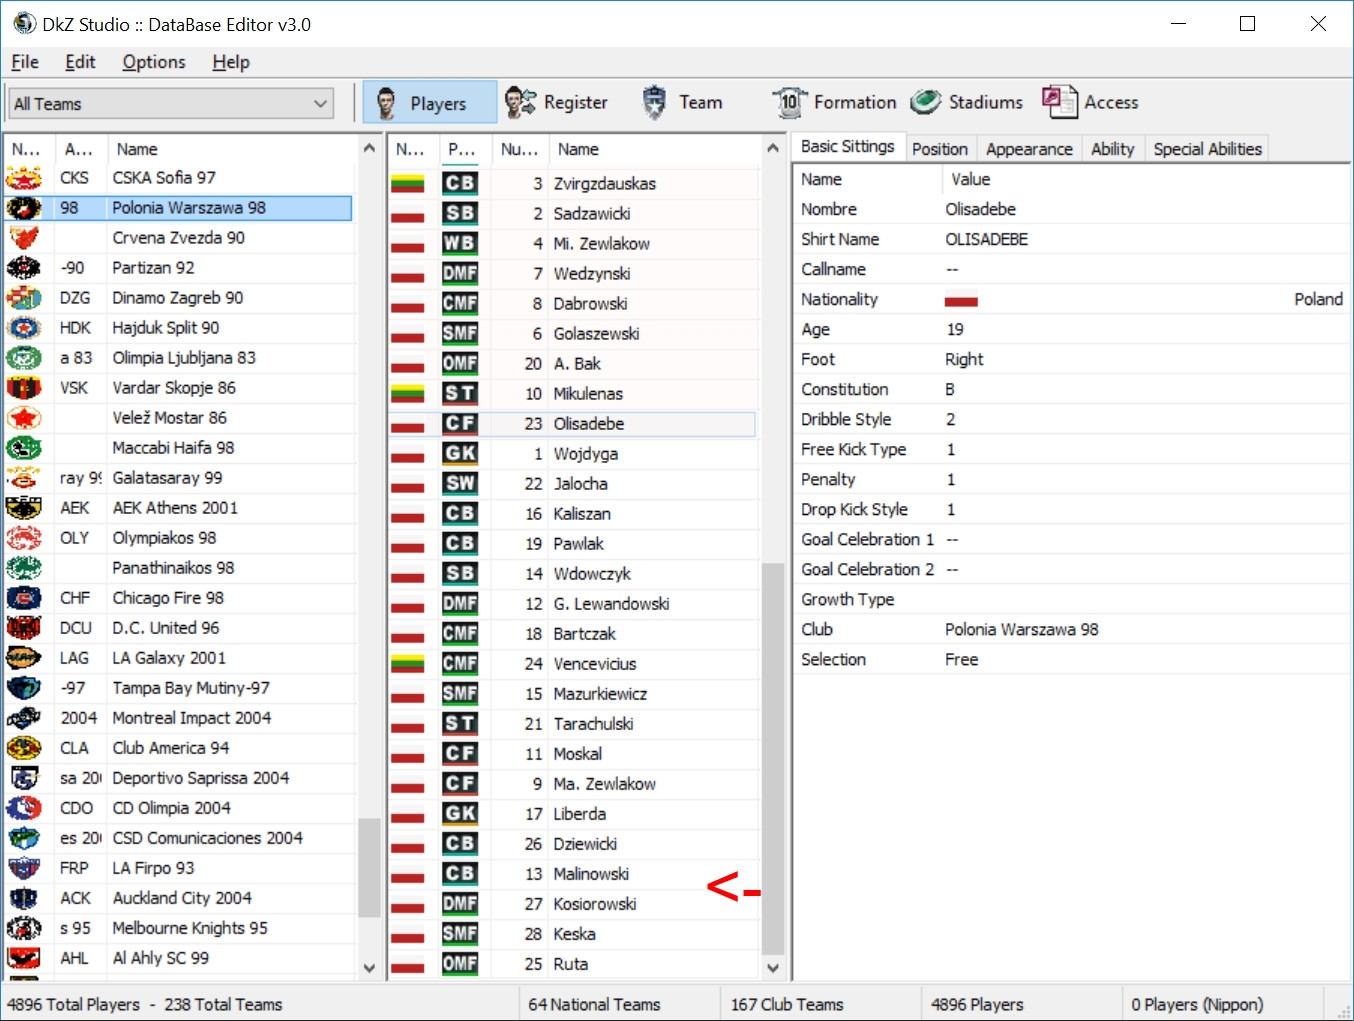Select player G. Lewandowski
Image resolution: width=1354 pixels, height=1021 pixels.
[572, 604]
